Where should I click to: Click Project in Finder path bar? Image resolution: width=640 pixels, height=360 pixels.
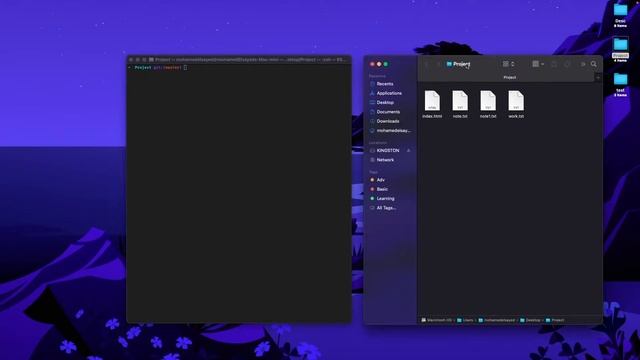pyautogui.click(x=555, y=320)
